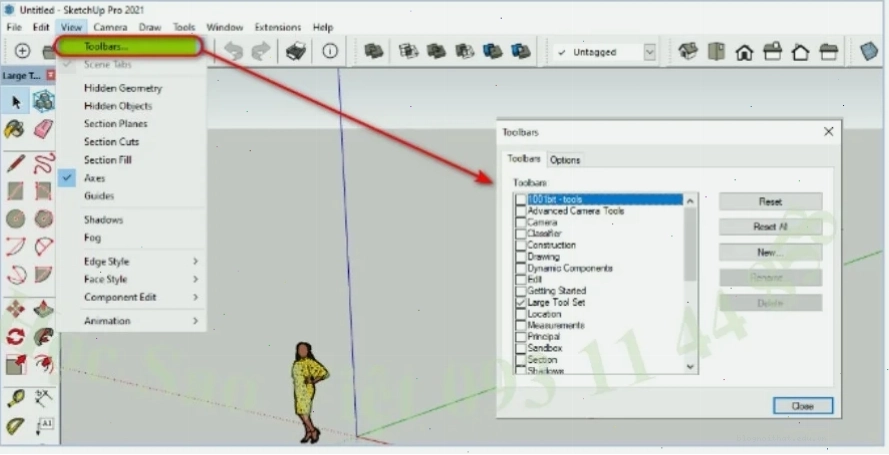This screenshot has width=889, height=455.
Task: Click the Close button in dialog
Action: [x=803, y=406]
